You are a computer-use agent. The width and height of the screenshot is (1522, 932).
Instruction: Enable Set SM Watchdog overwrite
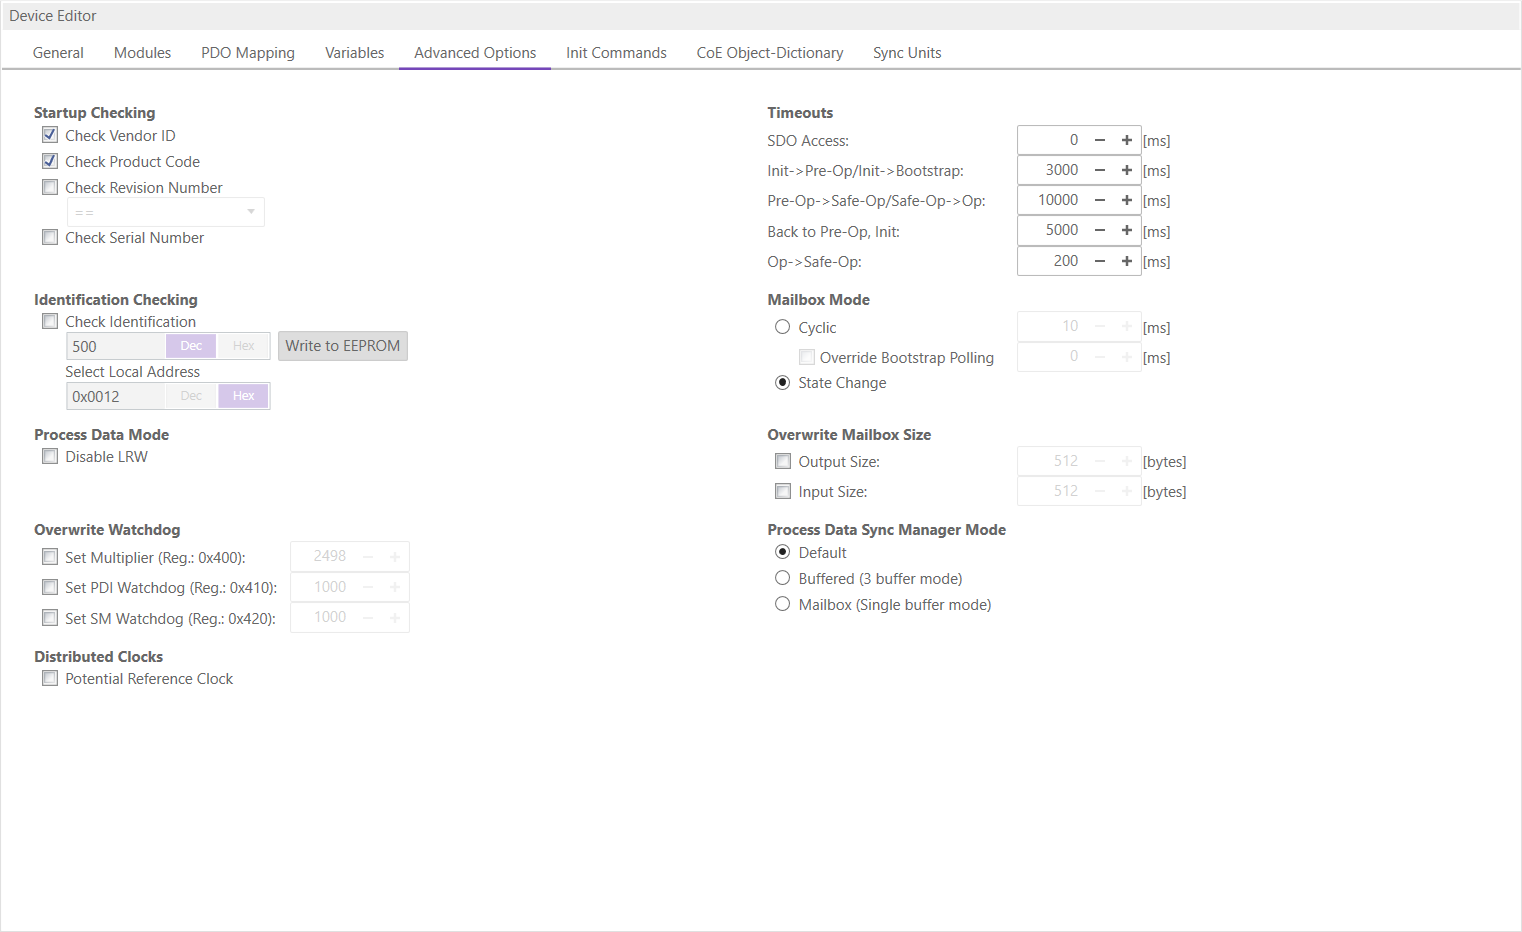tap(50, 617)
